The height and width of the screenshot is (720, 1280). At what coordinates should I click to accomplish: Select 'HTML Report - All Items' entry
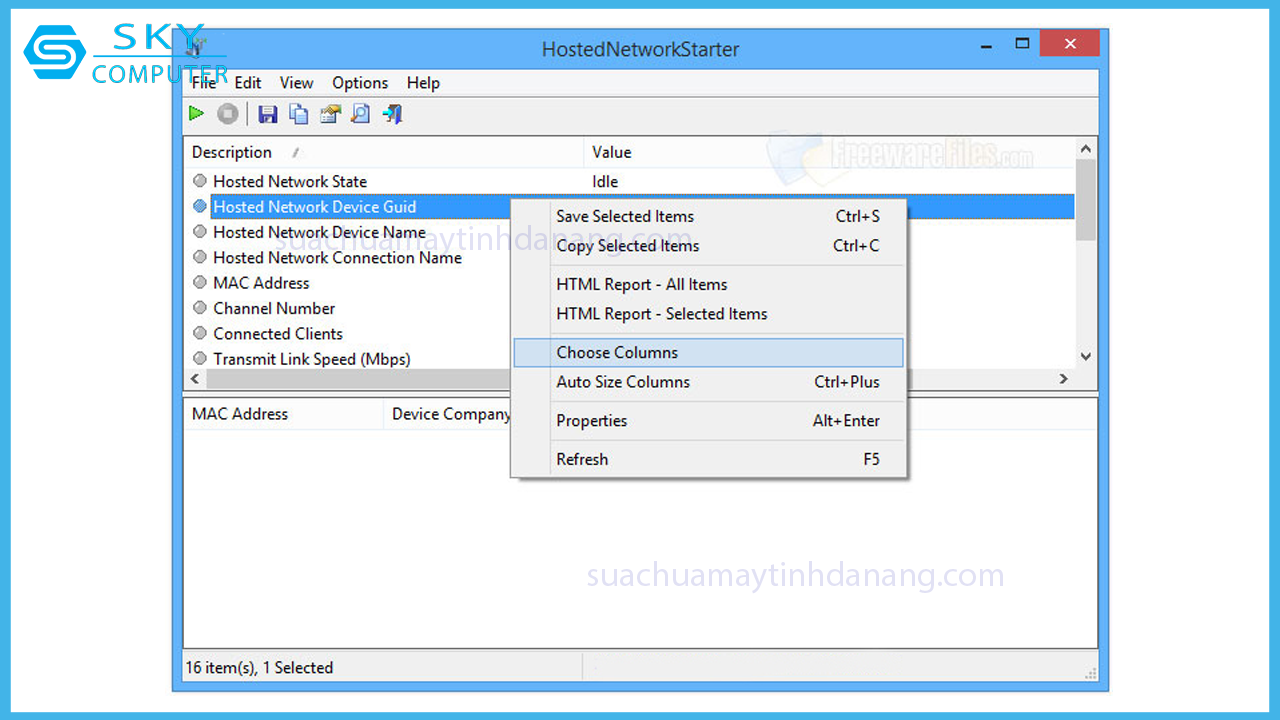pyautogui.click(x=641, y=284)
